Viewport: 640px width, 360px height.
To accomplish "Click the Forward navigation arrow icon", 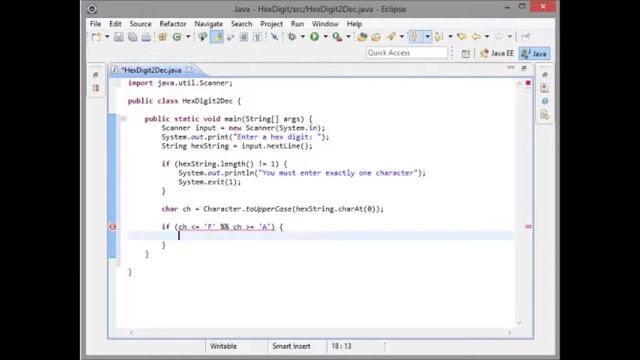I will coord(498,37).
